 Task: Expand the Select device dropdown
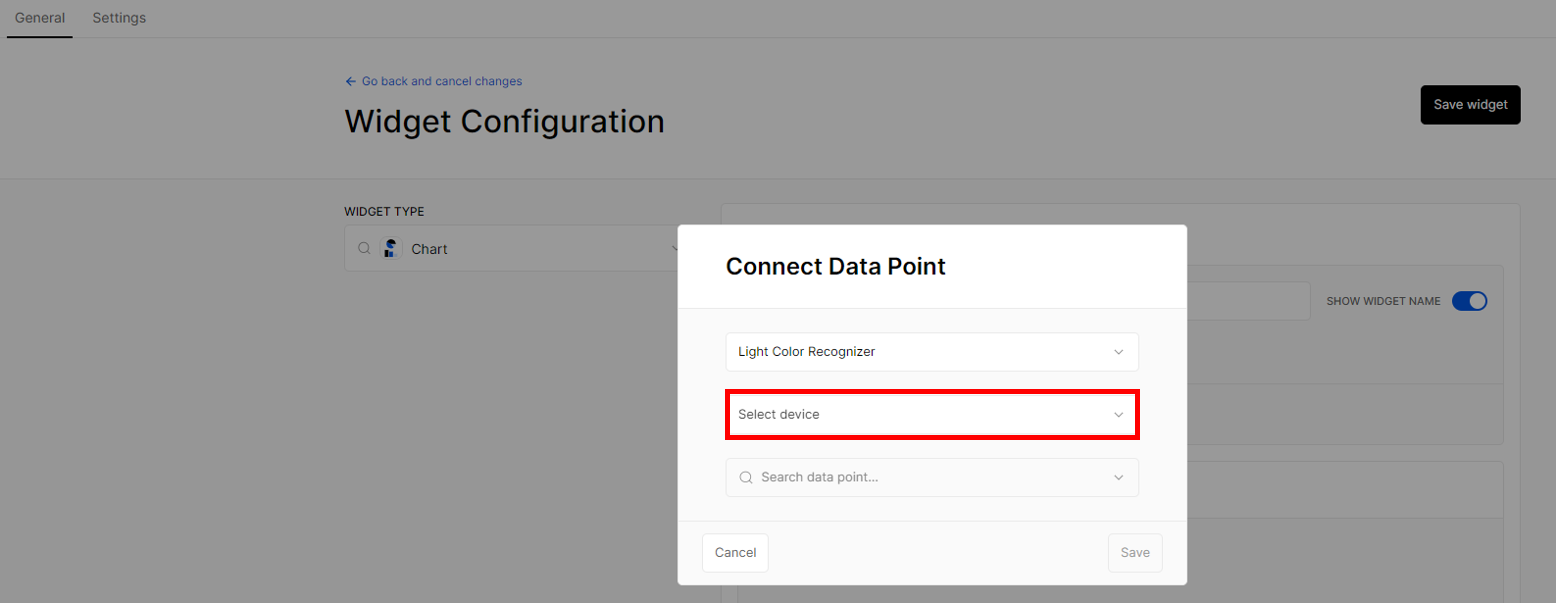pos(932,414)
